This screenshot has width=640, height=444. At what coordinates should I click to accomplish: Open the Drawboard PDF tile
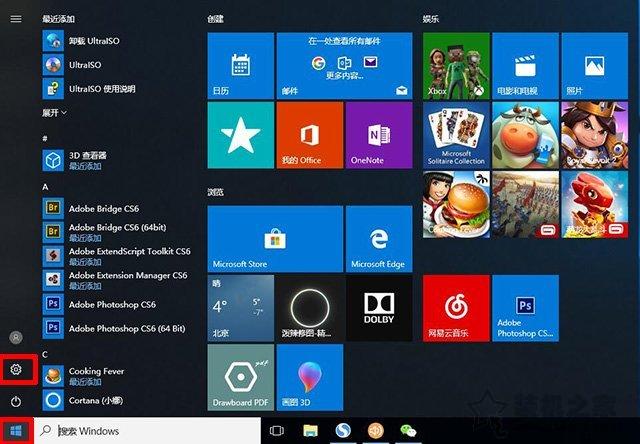pyautogui.click(x=241, y=377)
